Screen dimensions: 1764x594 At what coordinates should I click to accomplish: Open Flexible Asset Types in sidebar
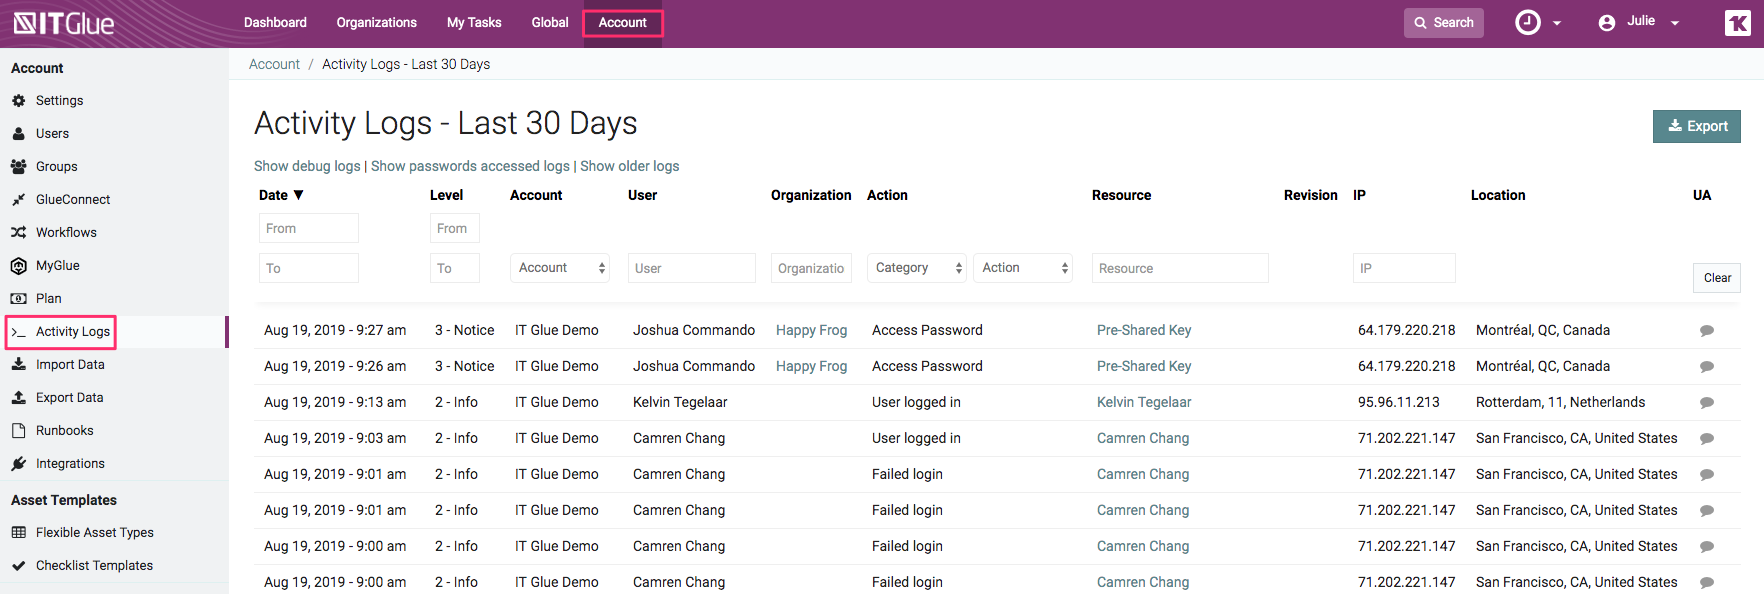click(x=94, y=533)
